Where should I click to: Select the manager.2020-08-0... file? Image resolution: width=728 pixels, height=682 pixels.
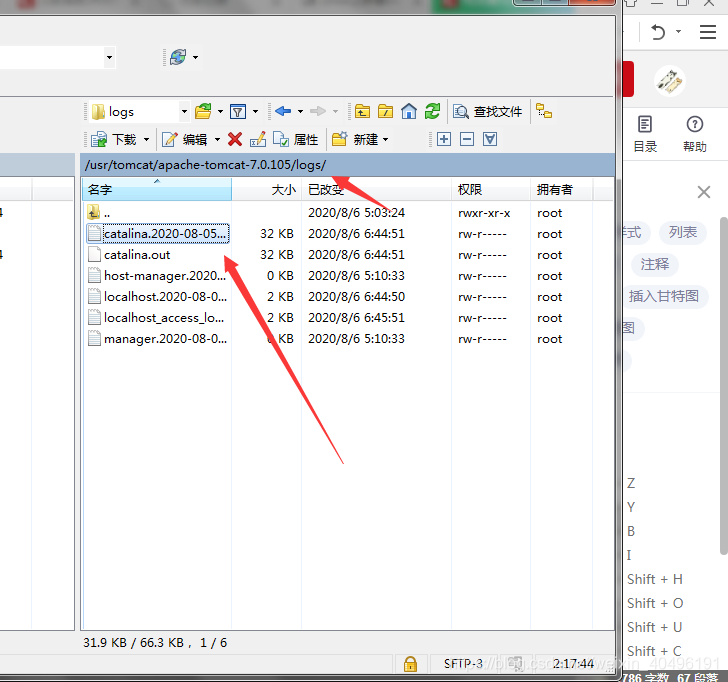coord(157,339)
